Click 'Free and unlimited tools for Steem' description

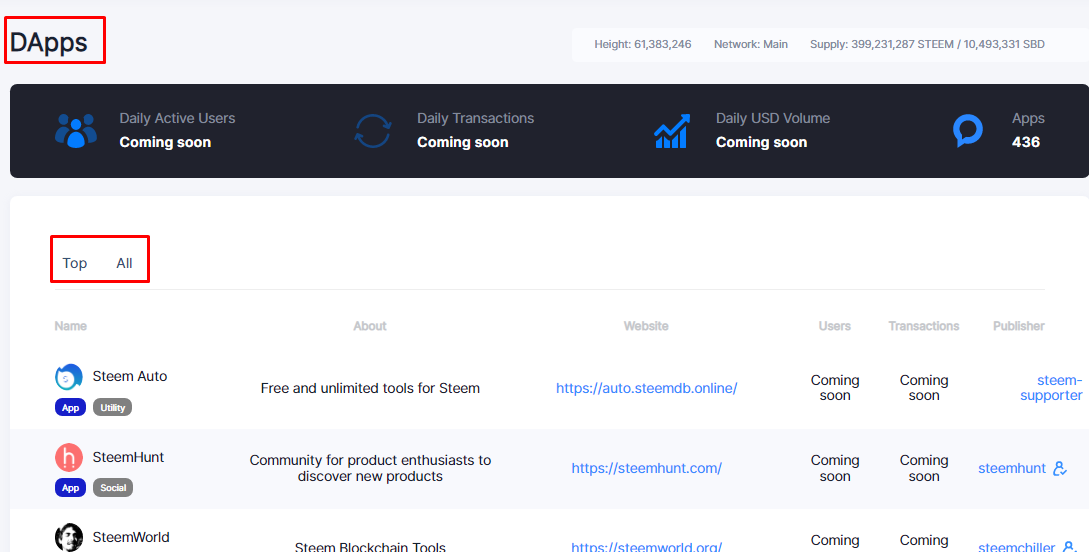(370, 388)
